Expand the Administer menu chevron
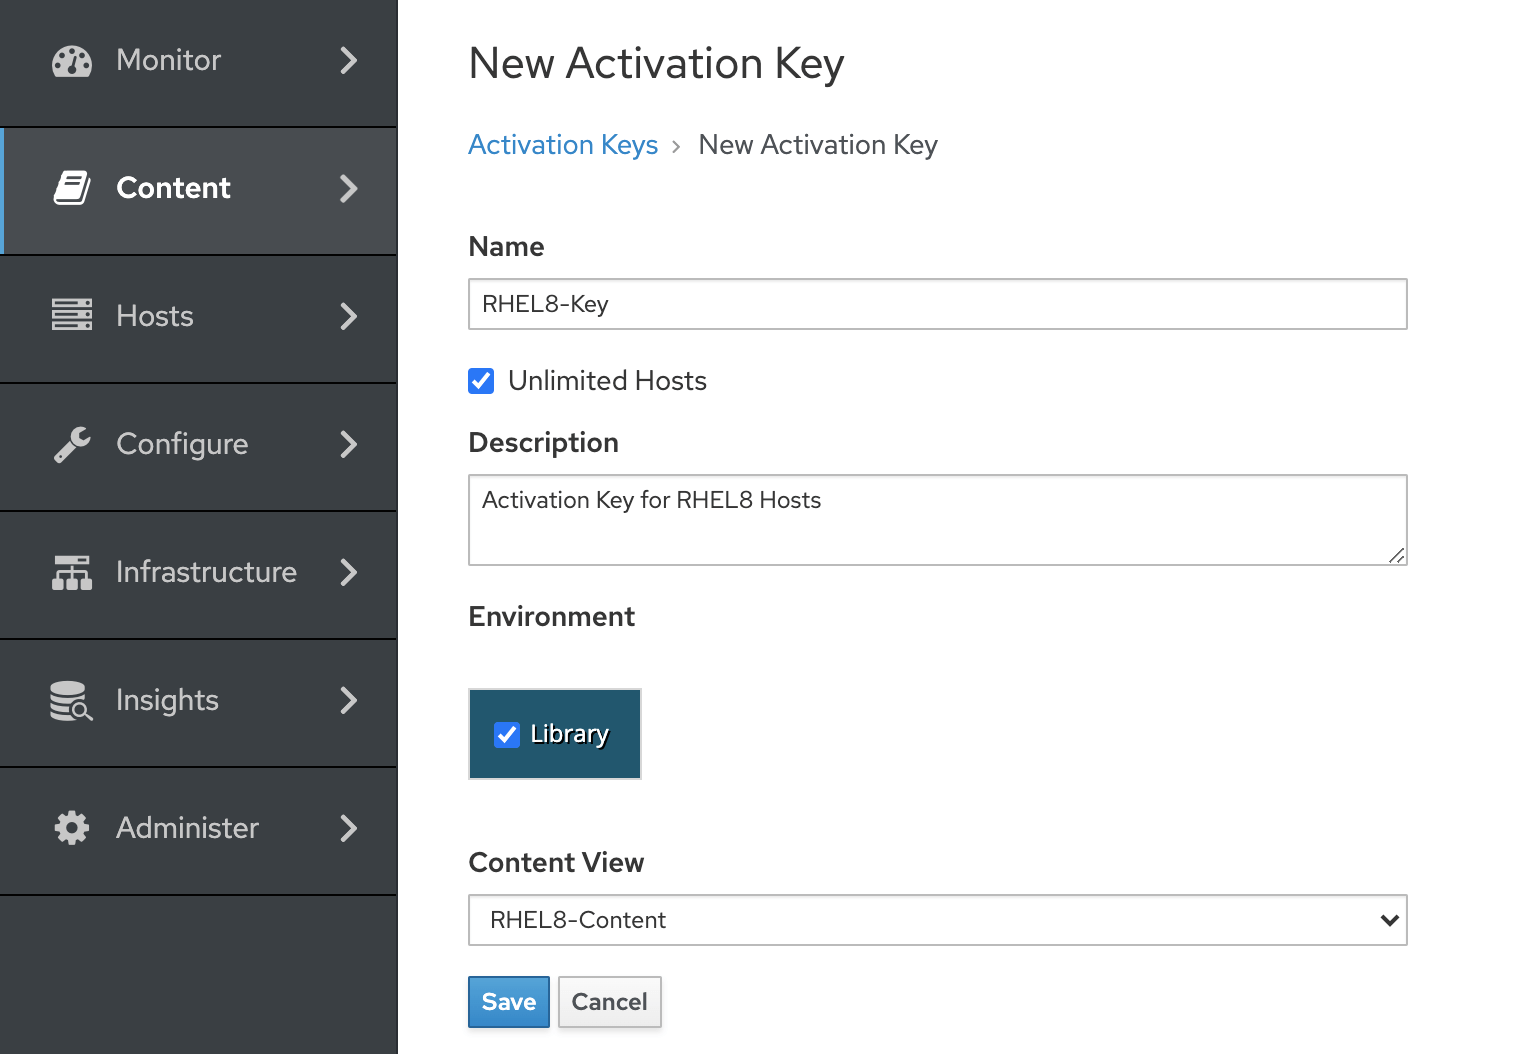 pyautogui.click(x=348, y=828)
